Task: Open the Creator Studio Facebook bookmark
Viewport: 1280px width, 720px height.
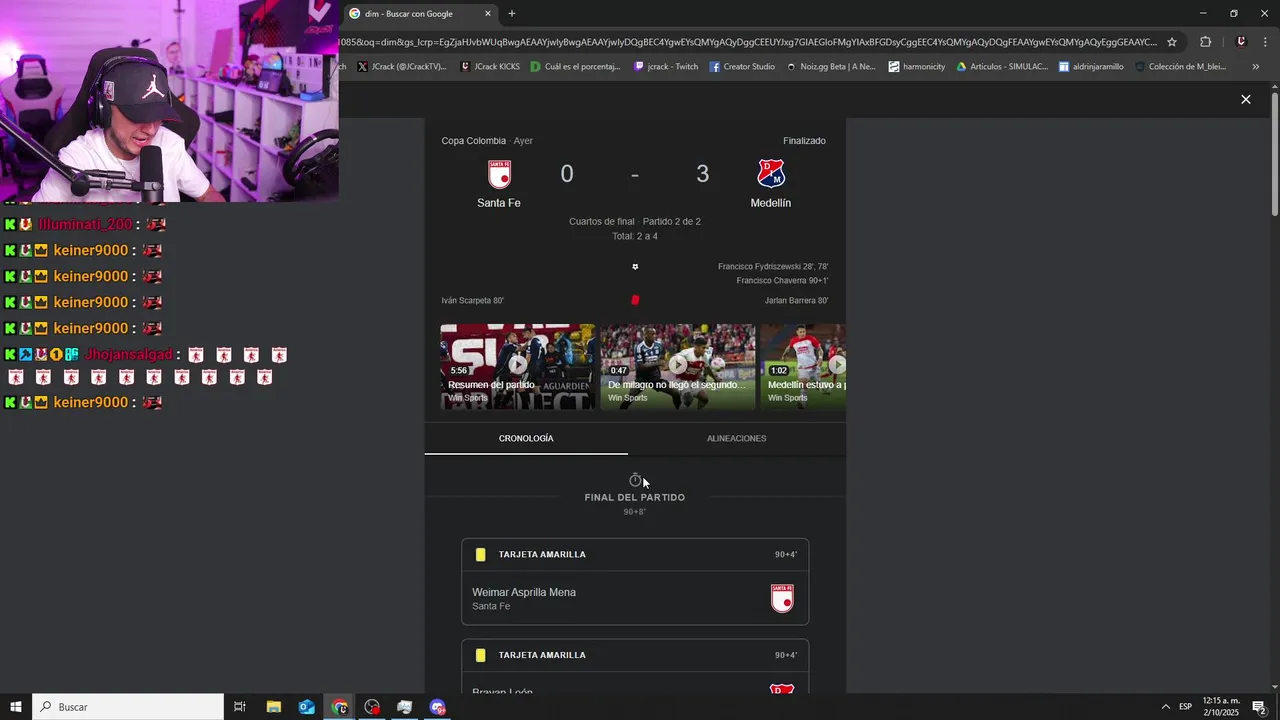Action: [x=742, y=67]
